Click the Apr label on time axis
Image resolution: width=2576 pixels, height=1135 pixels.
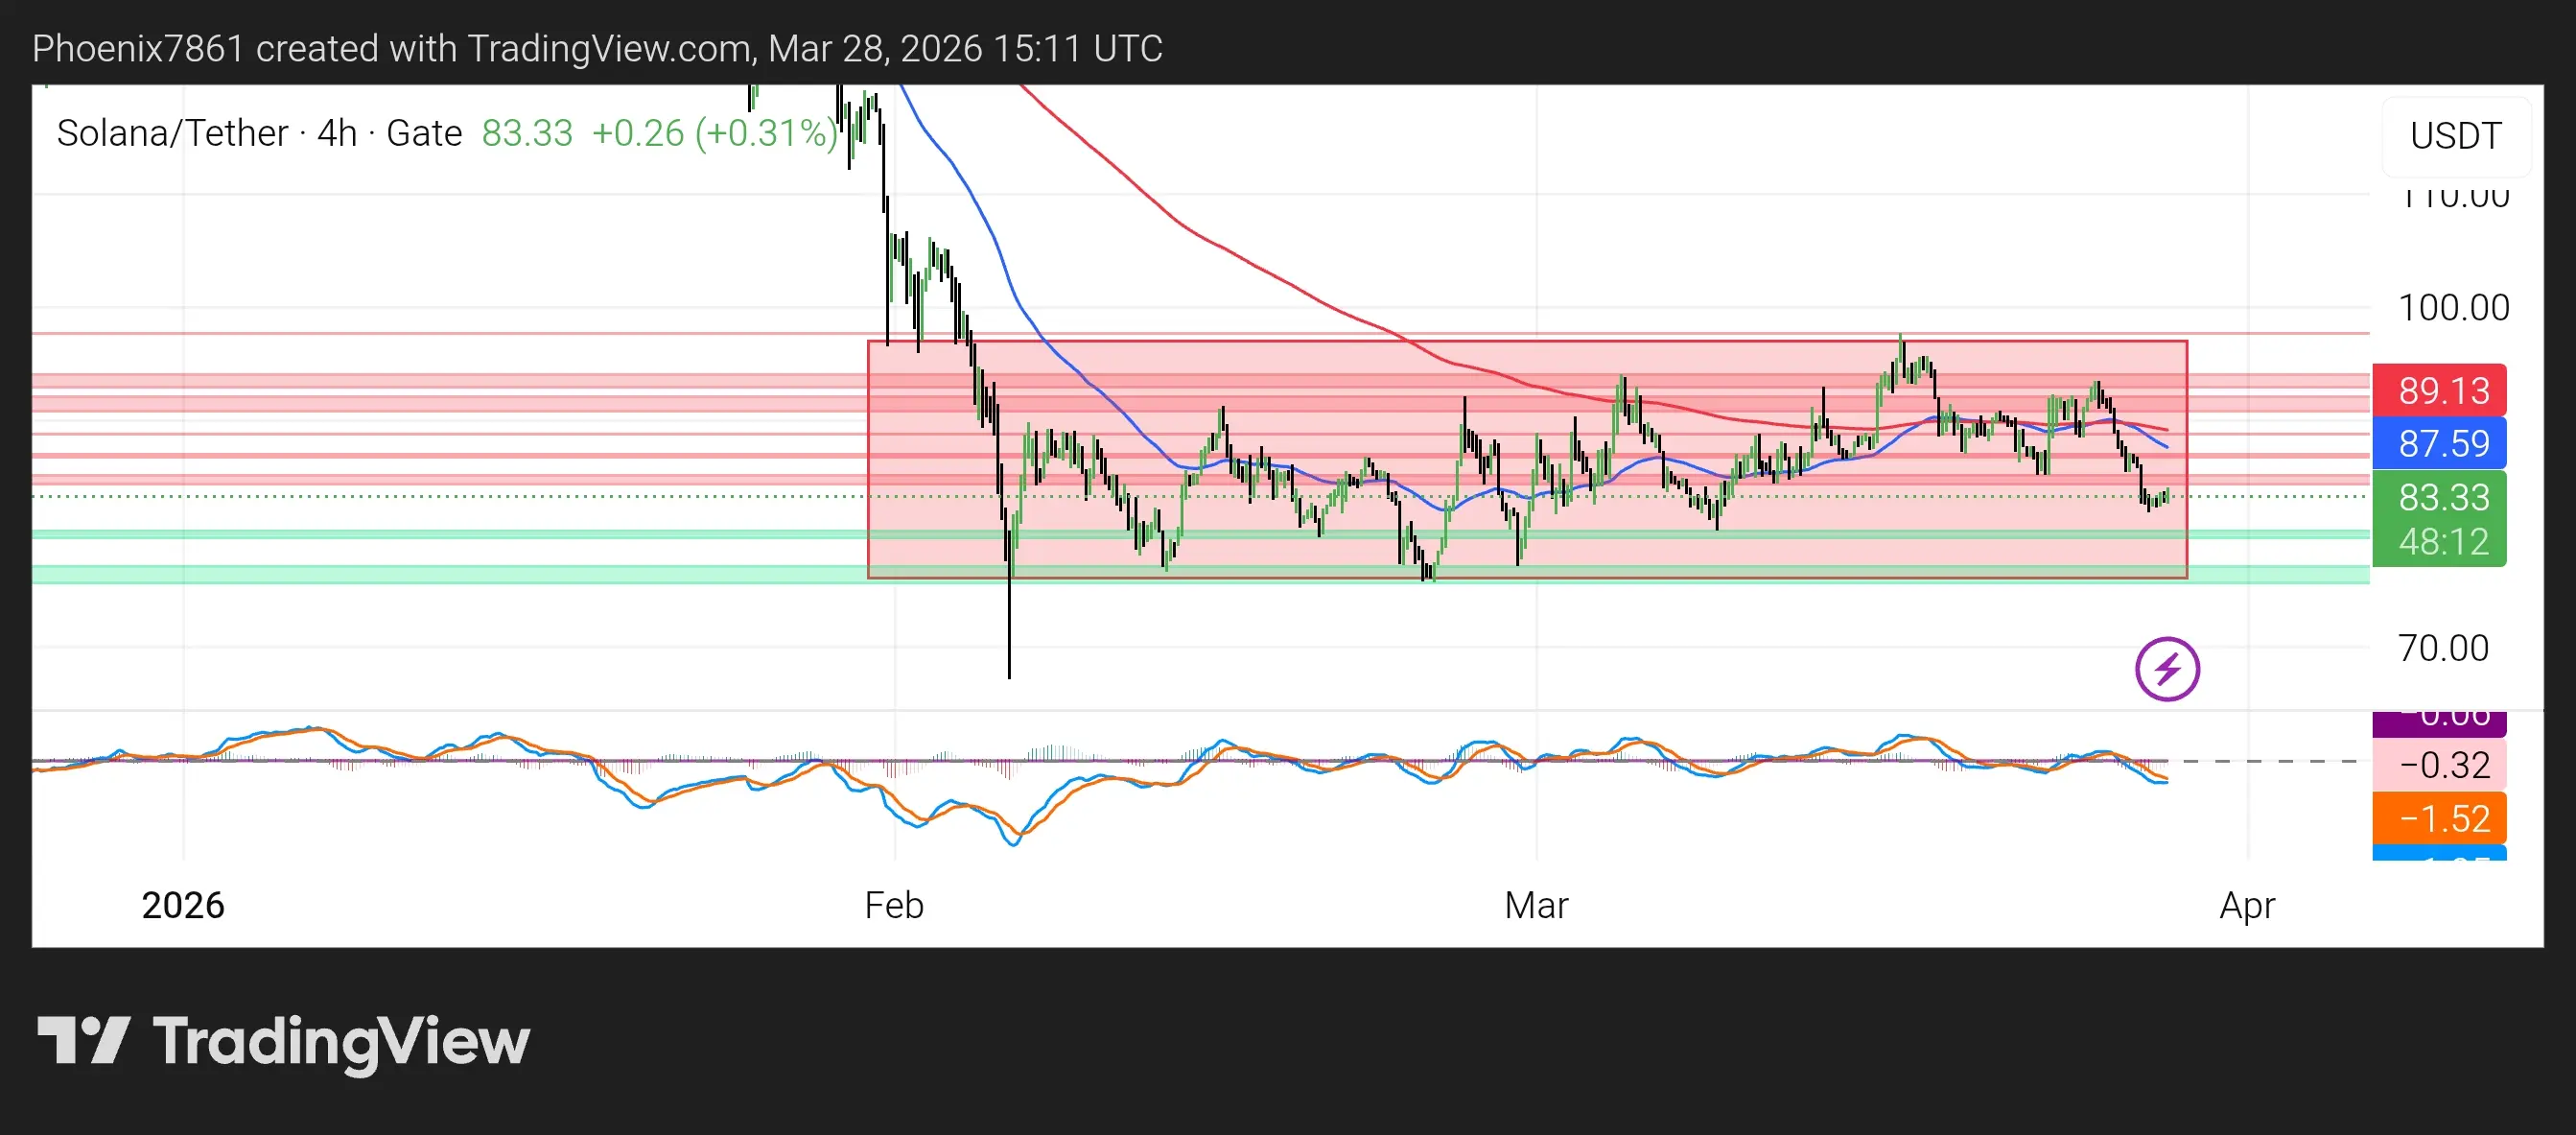(x=2246, y=905)
